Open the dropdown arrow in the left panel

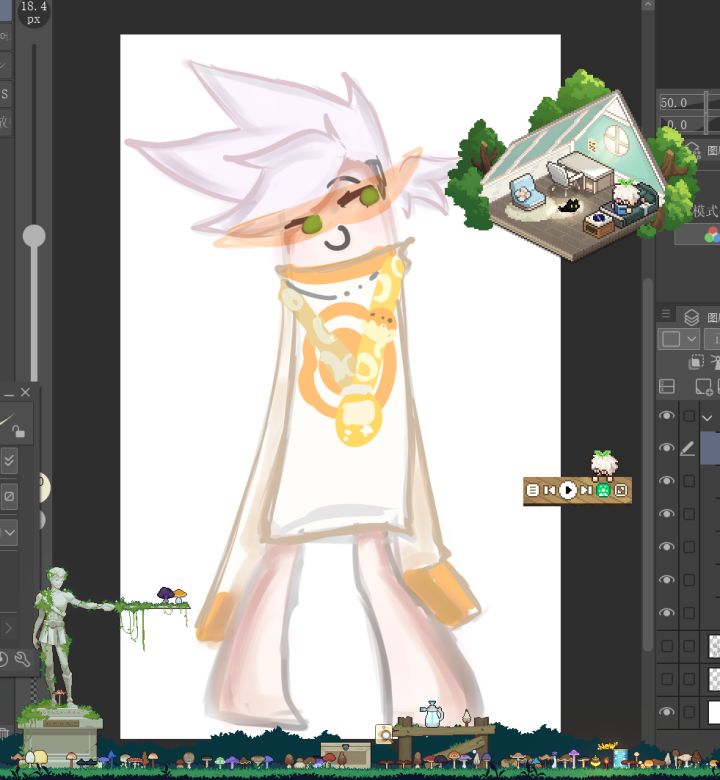[x=8, y=533]
